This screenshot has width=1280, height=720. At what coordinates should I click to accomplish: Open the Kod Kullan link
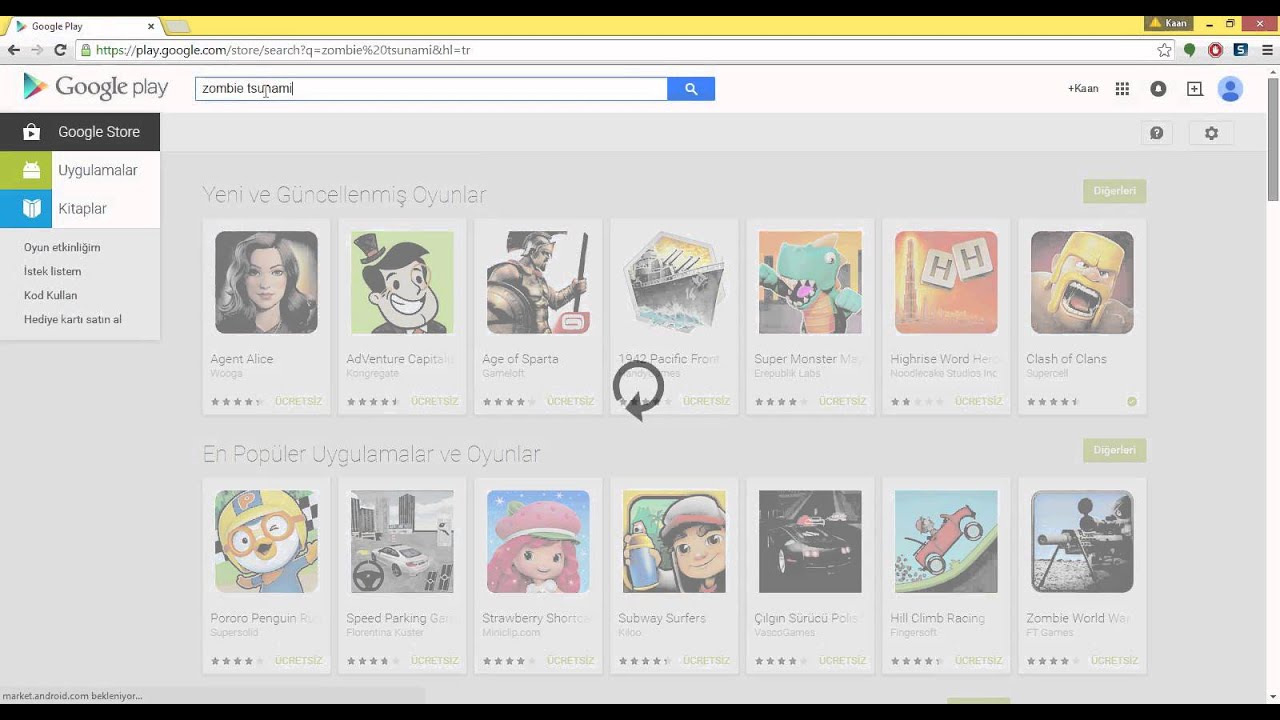50,295
